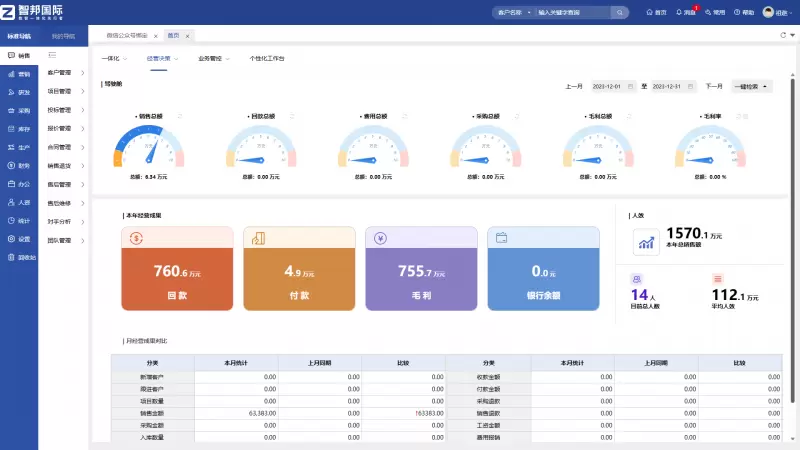Viewport: 800px width, 450px height.
Task: Open the 一键检索 dropdown
Action: (751, 87)
